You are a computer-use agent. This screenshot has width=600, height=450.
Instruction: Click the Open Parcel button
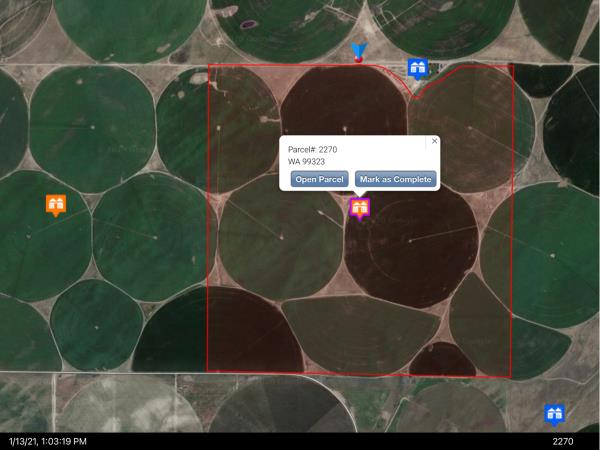(x=320, y=180)
